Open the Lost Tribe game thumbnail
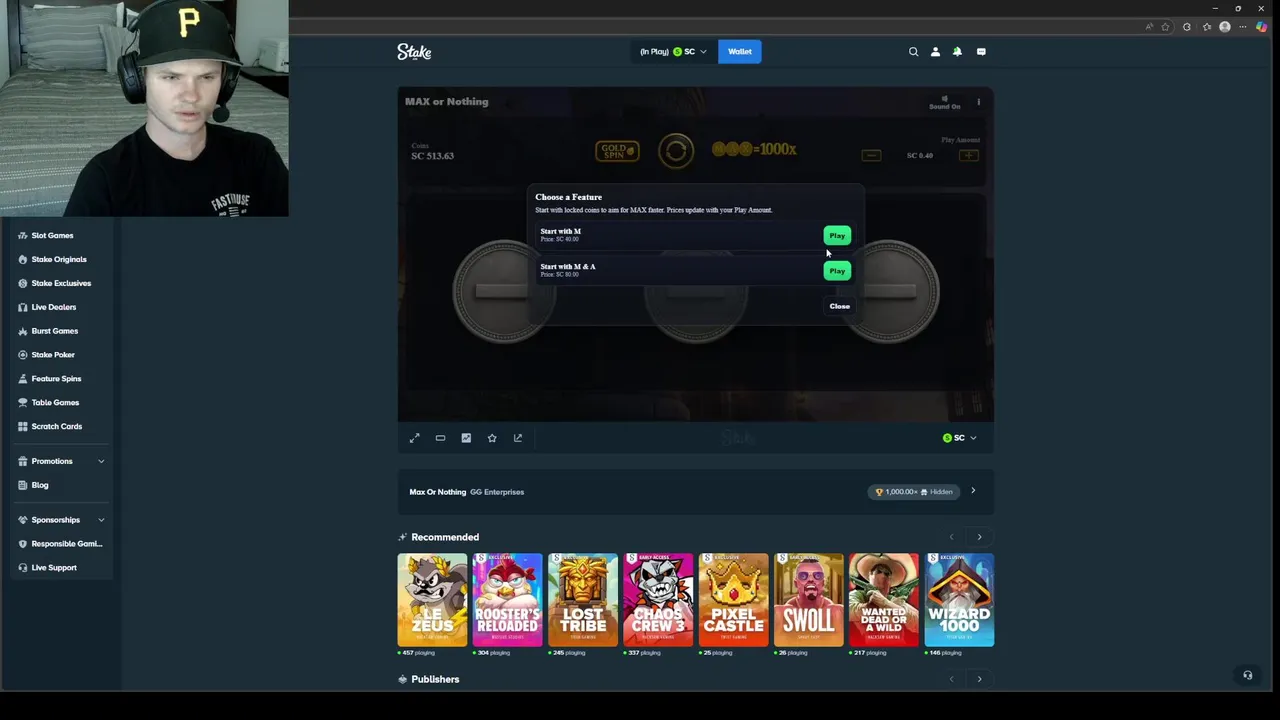 pos(583,600)
